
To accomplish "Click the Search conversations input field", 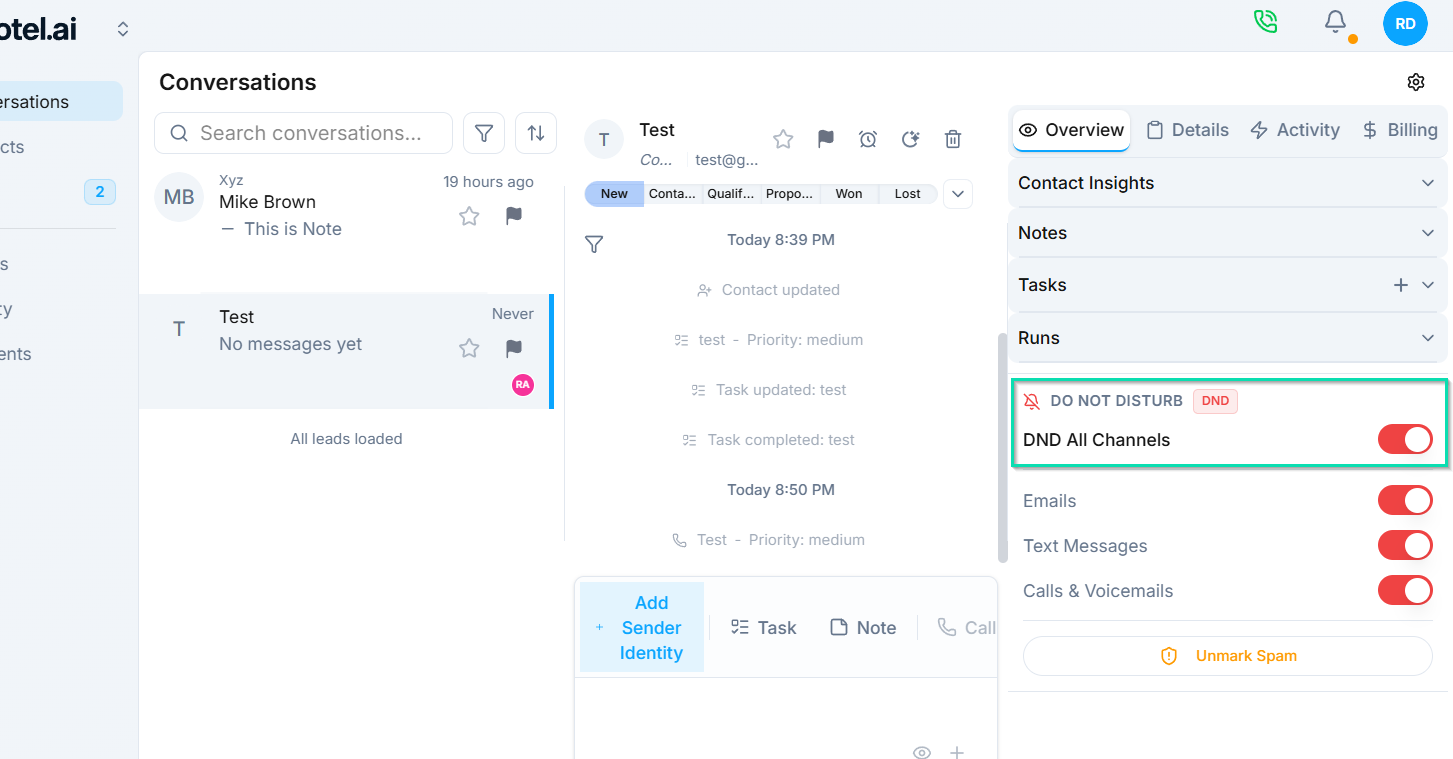I will pos(310,133).
